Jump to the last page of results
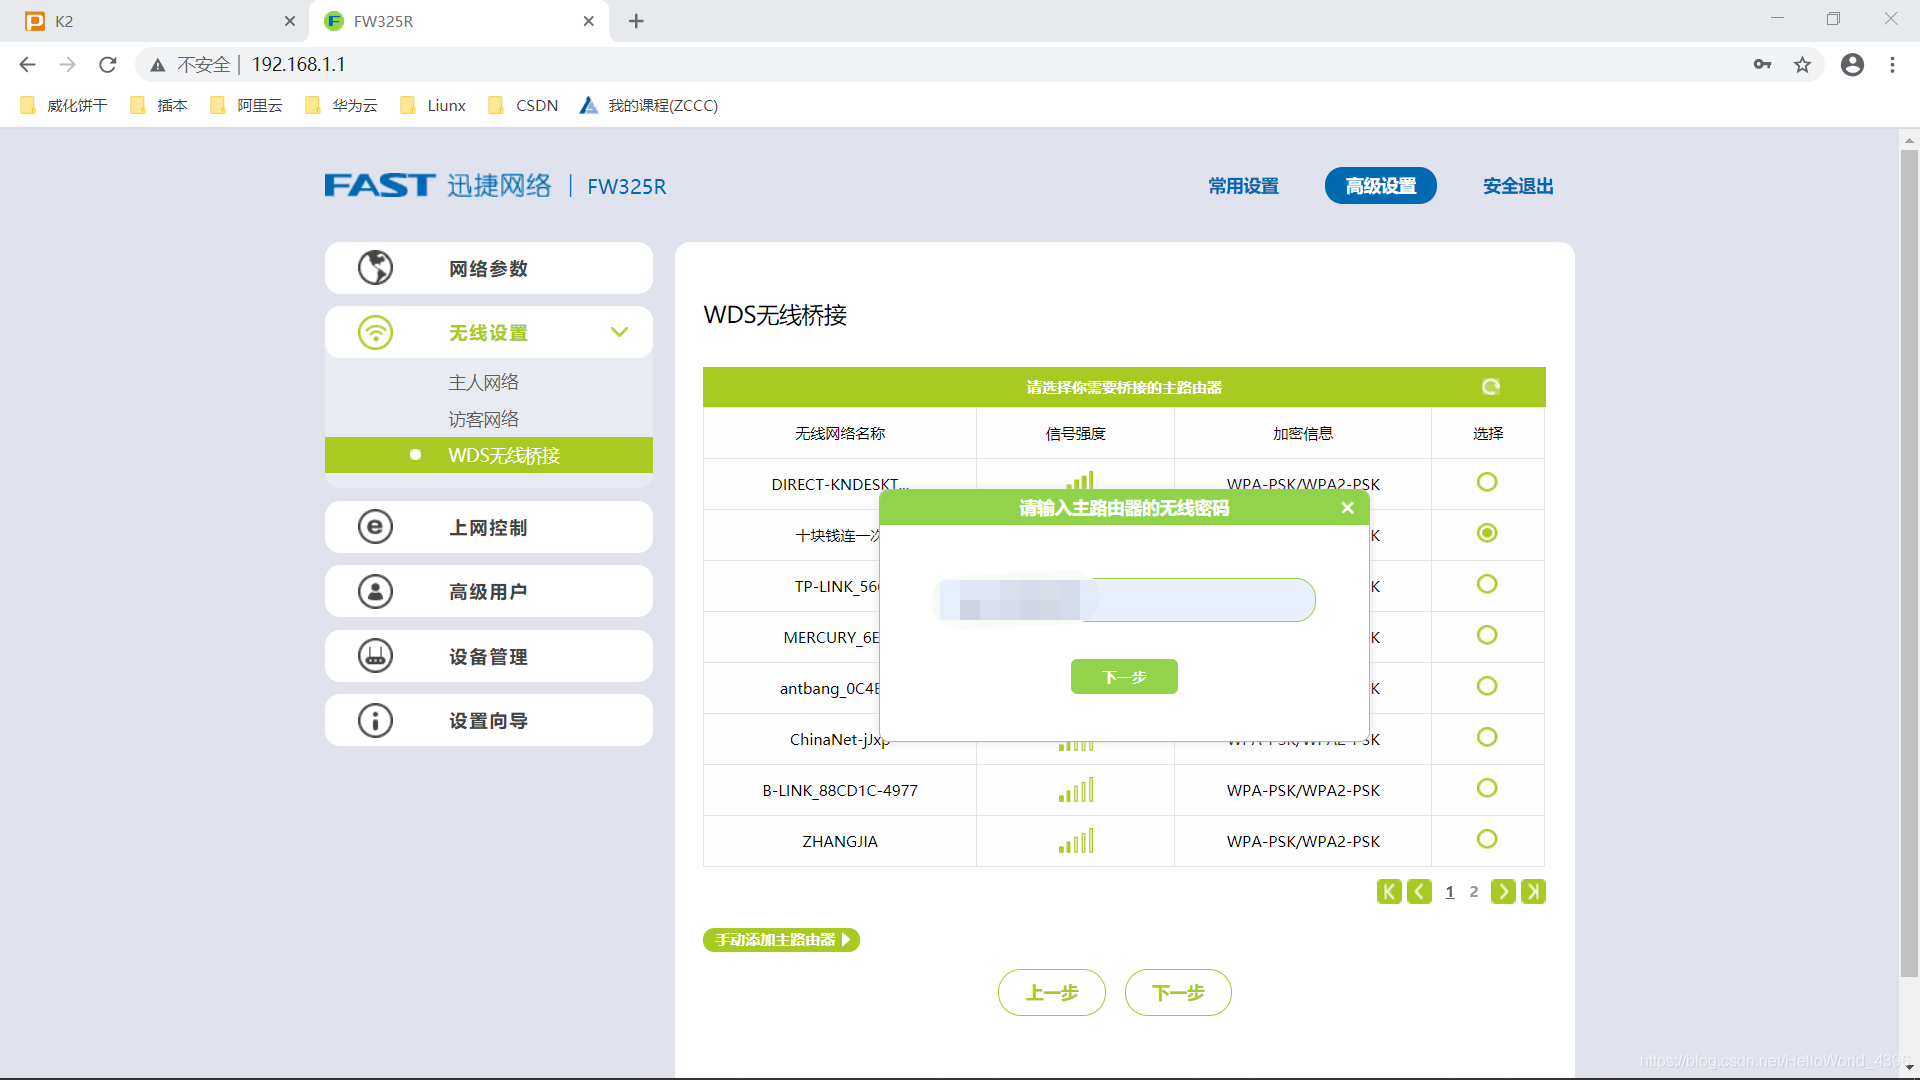The image size is (1920, 1080). tap(1534, 891)
